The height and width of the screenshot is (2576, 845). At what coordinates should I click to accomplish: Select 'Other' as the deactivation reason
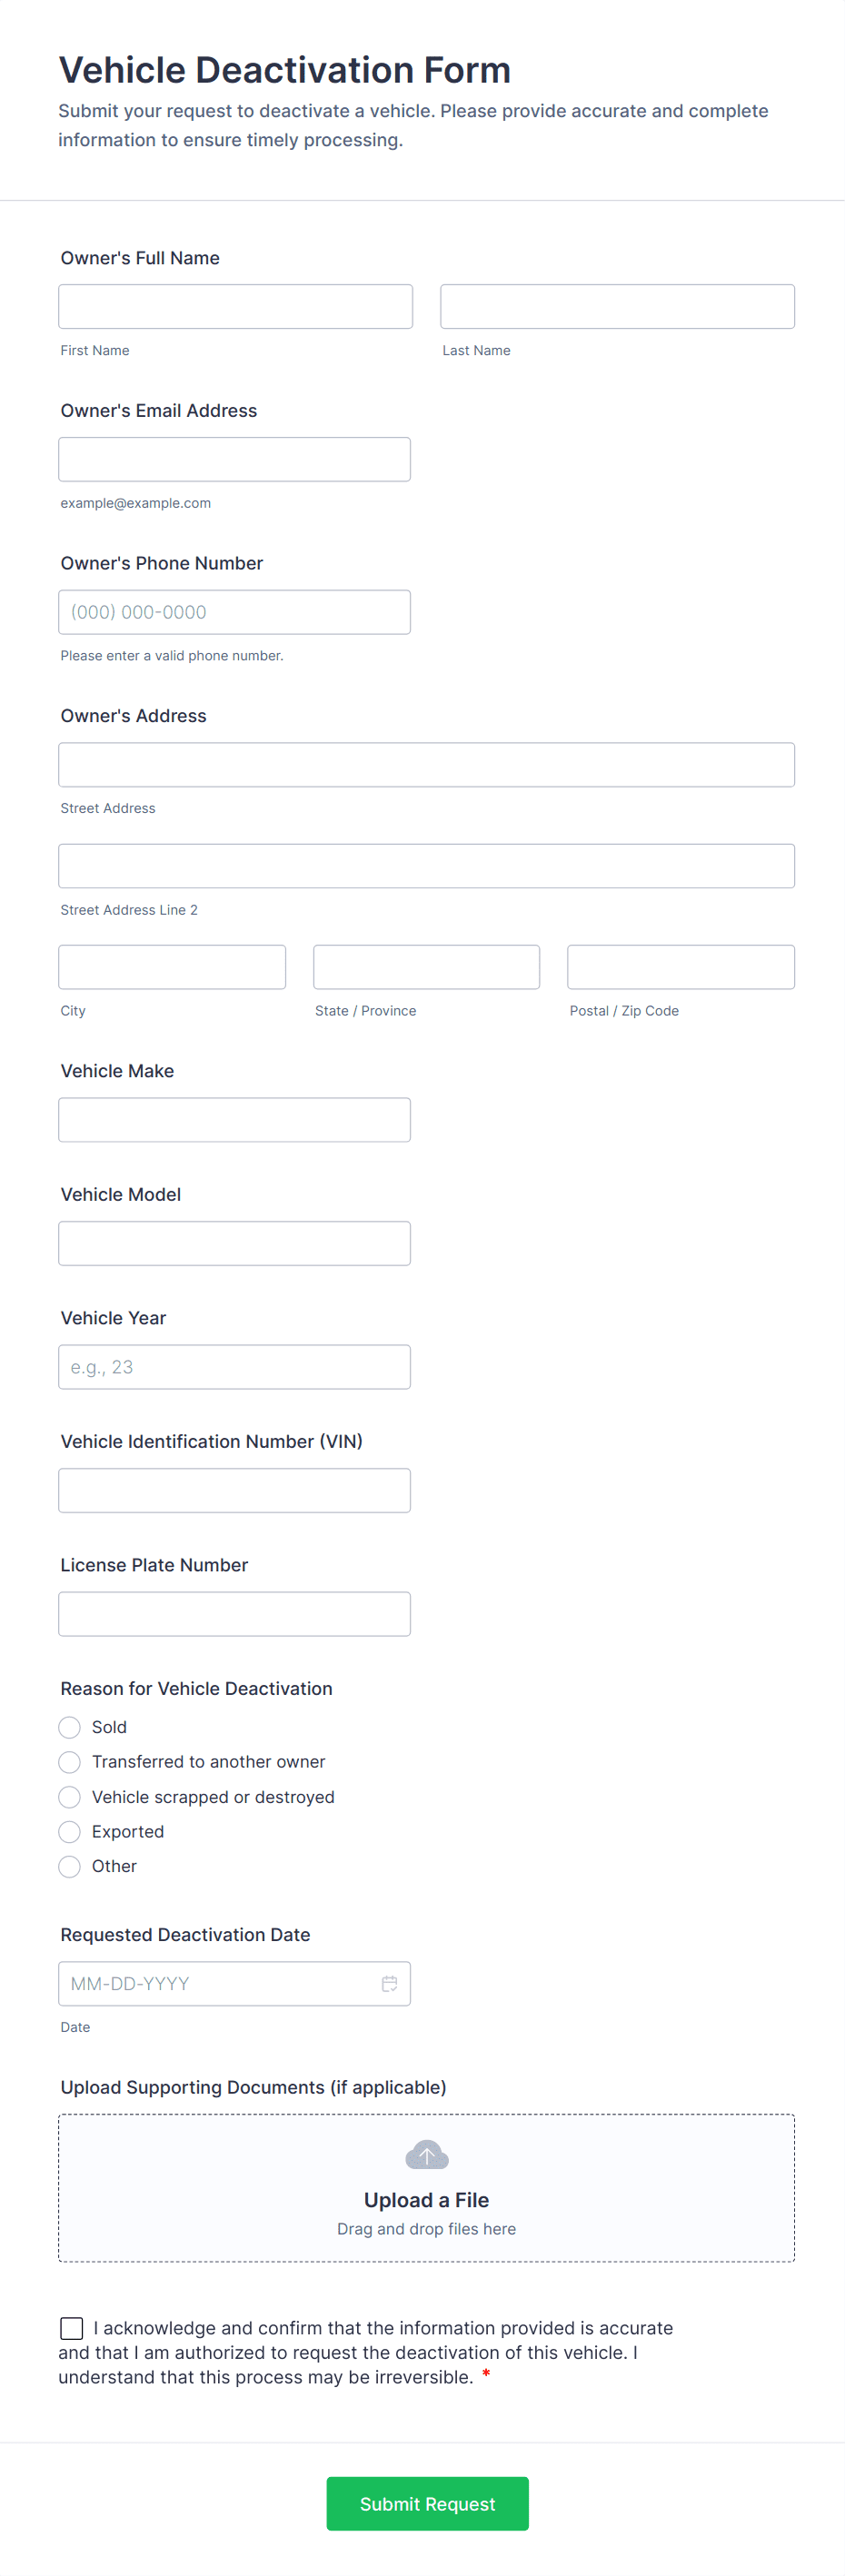pyautogui.click(x=69, y=1866)
